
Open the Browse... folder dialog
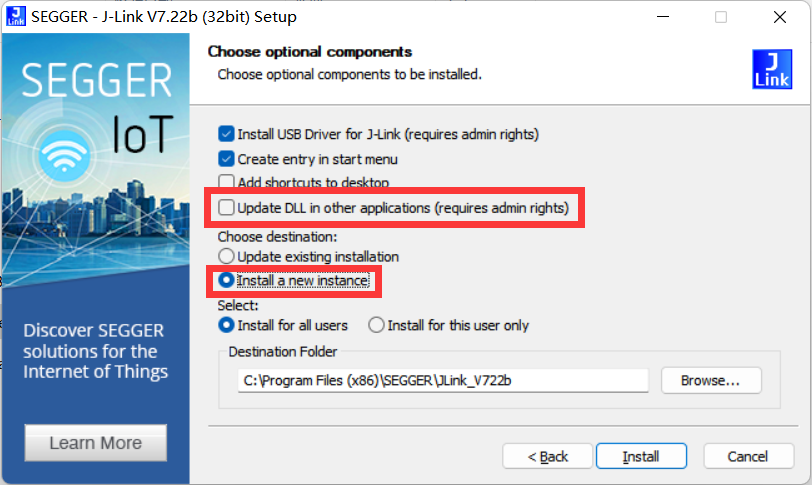pos(711,380)
